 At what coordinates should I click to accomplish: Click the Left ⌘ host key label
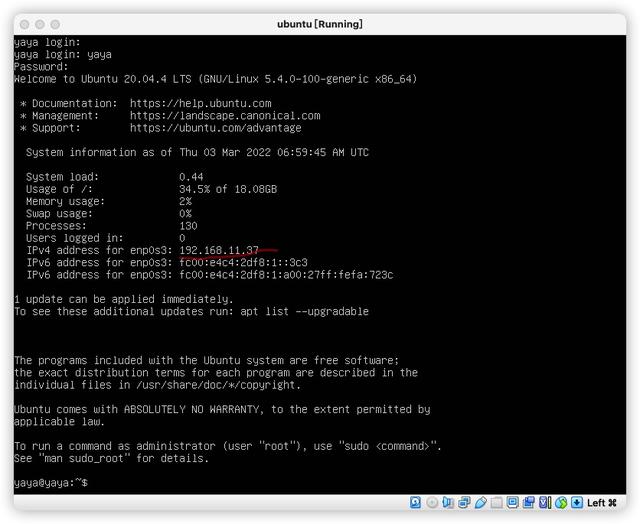(602, 503)
